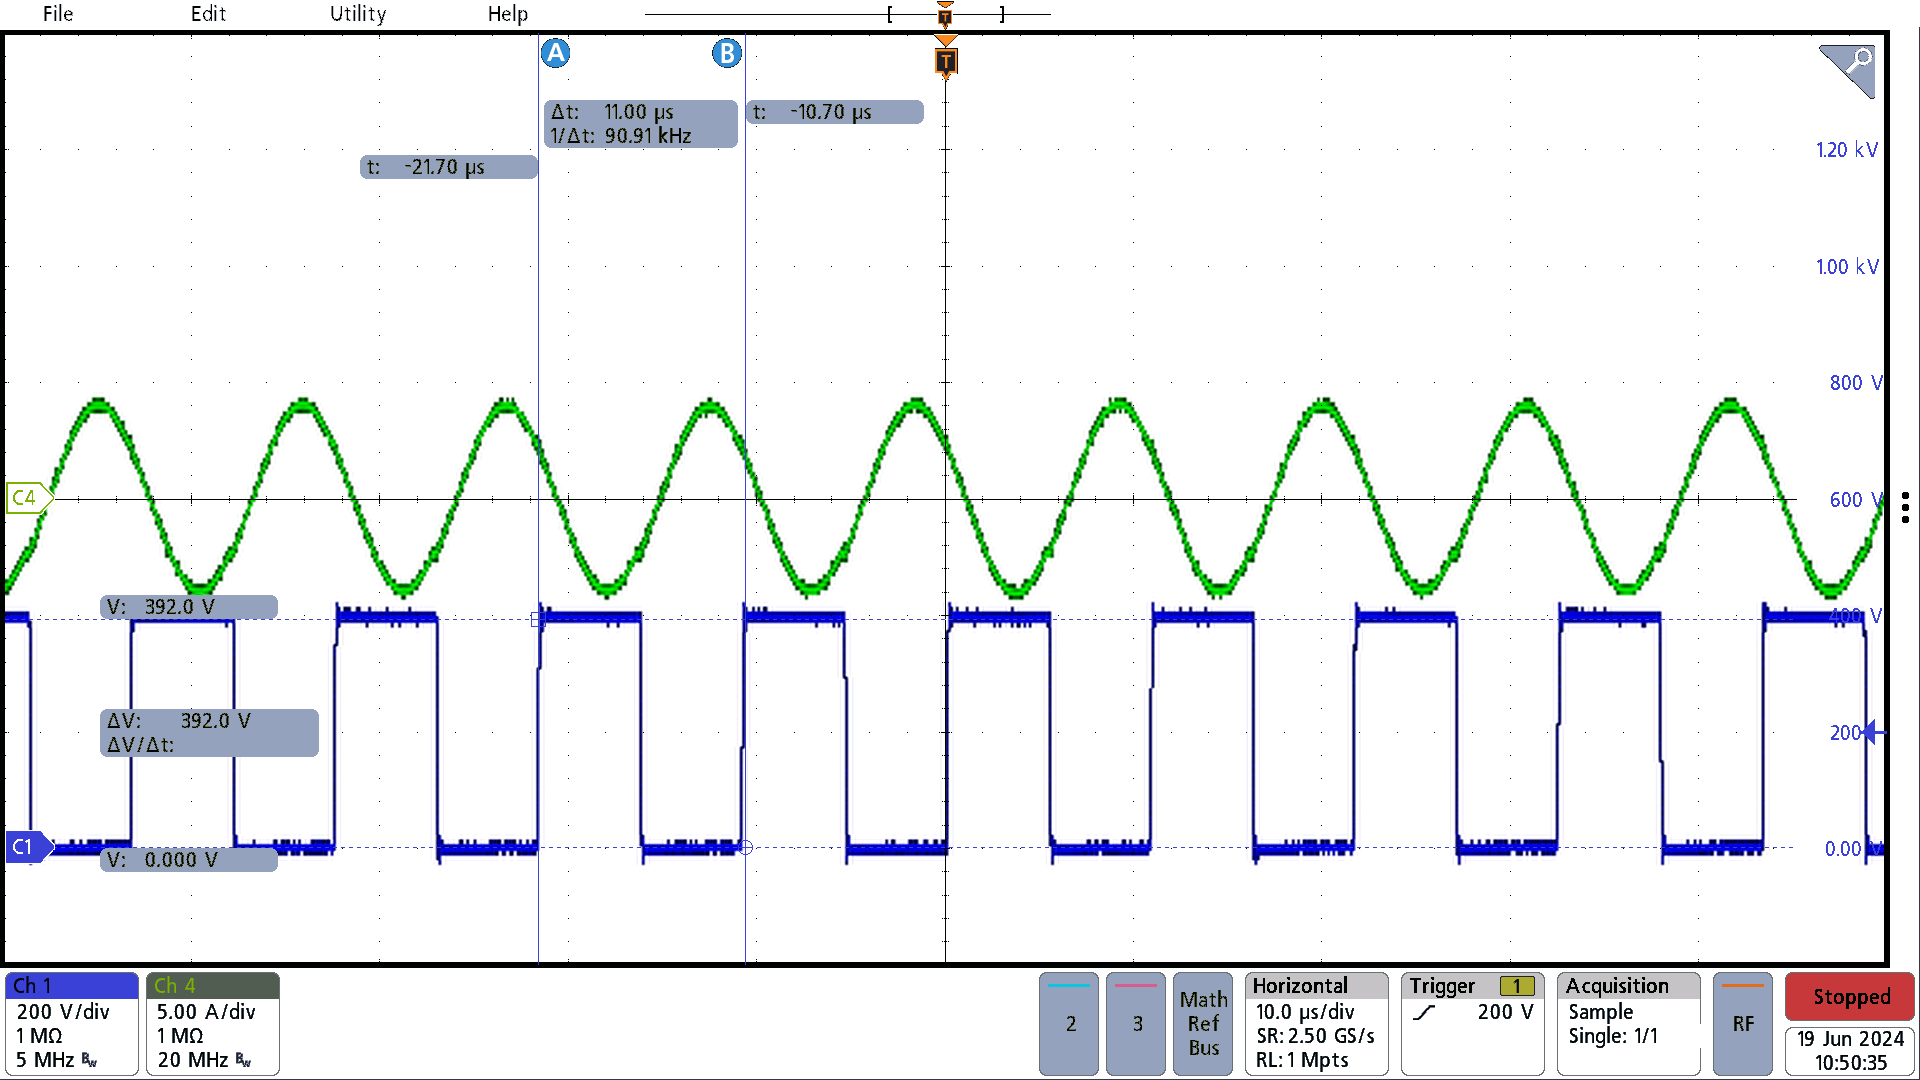Screen dimensions: 1920x1080
Task: Click the cursor A time readout -21.70 µs
Action: 449,167
